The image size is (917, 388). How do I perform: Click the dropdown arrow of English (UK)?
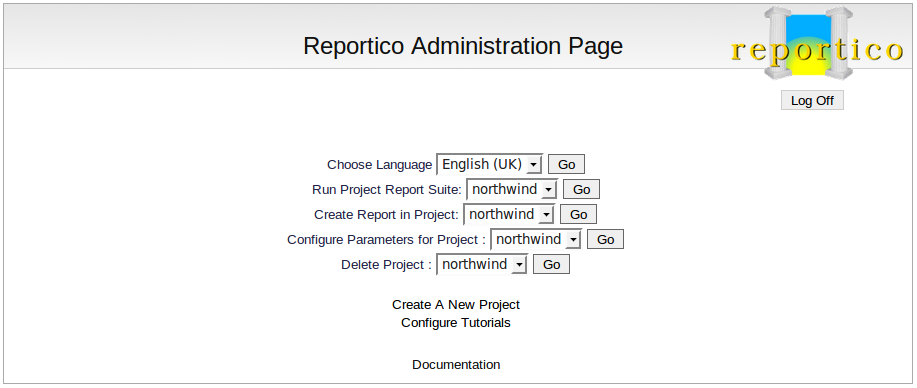click(x=533, y=166)
